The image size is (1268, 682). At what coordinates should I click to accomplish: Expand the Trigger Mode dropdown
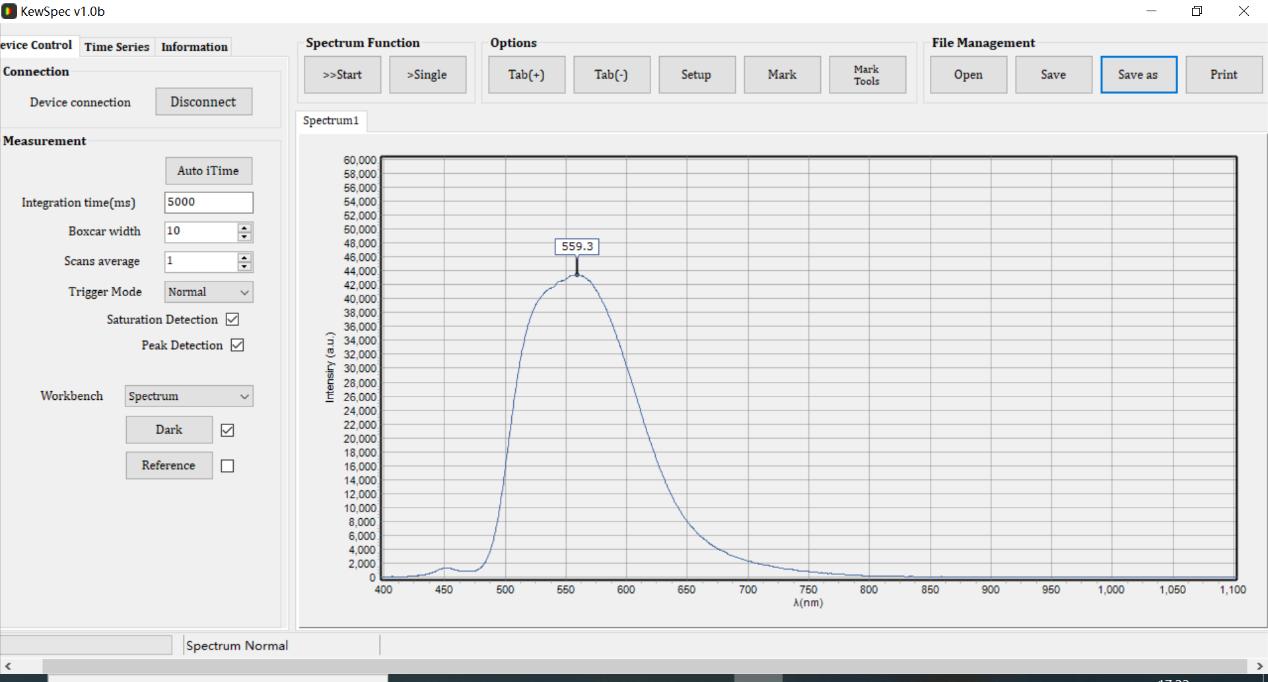pyautogui.click(x=208, y=292)
